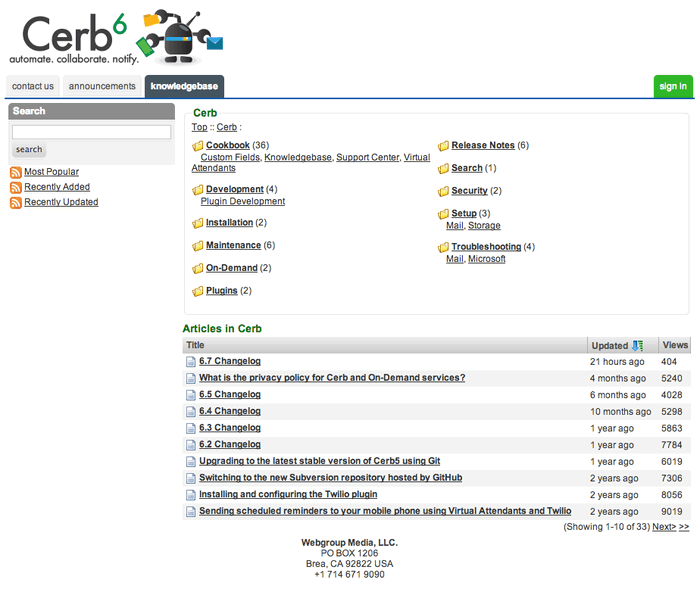
Task: Click the document icon beside Upgrading Cerb5 article
Action: (x=191, y=462)
